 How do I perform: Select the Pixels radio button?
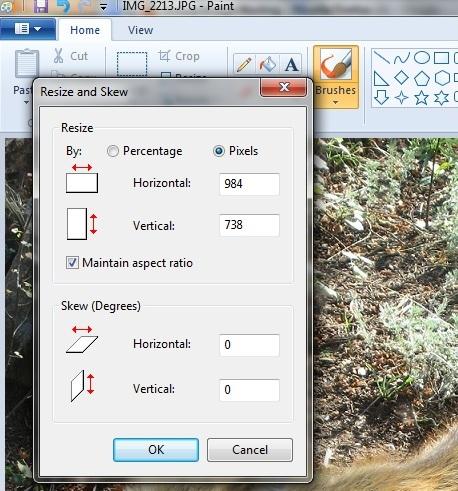[219, 151]
